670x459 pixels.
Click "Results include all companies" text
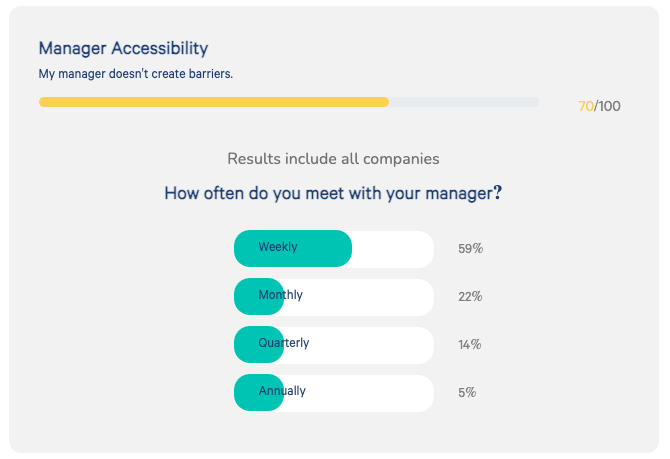(333, 158)
